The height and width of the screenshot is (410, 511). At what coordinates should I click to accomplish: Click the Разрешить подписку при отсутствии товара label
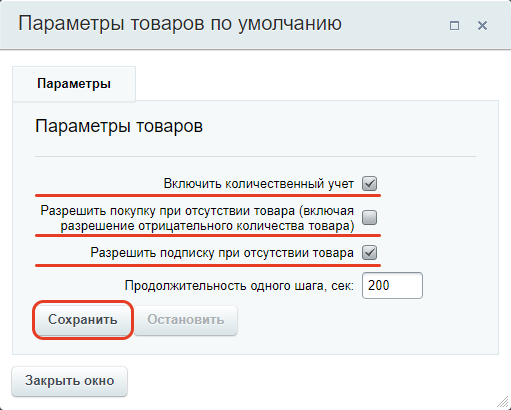click(222, 253)
